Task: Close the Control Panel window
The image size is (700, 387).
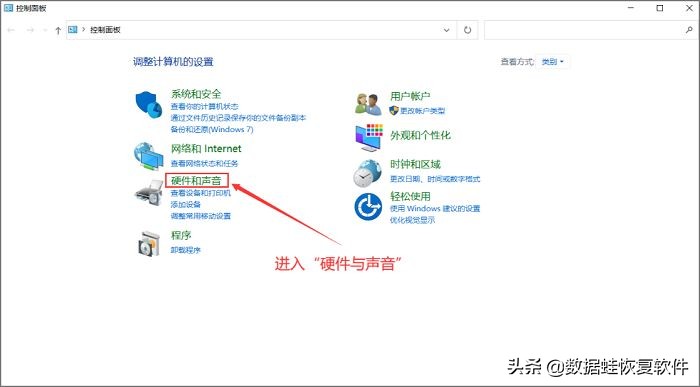Action: point(689,8)
